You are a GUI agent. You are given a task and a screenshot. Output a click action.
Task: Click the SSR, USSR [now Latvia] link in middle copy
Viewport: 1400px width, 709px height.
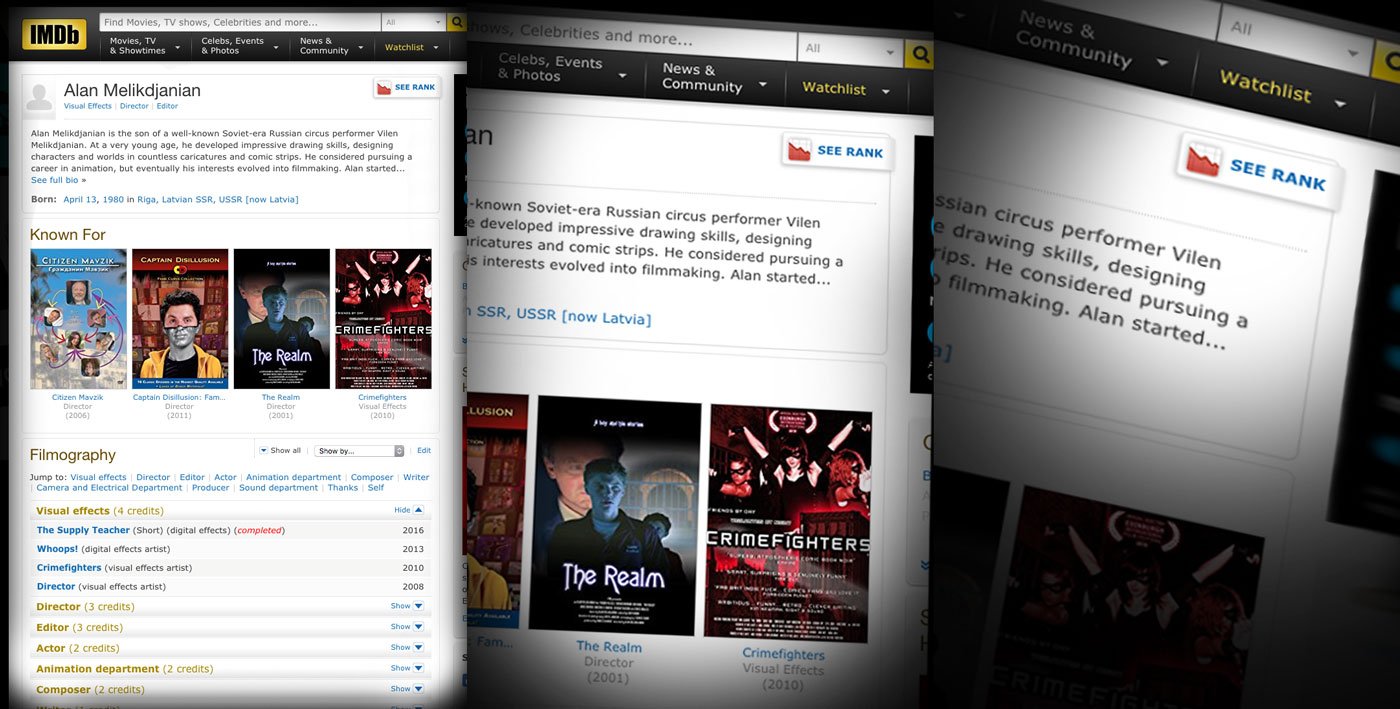click(x=562, y=315)
